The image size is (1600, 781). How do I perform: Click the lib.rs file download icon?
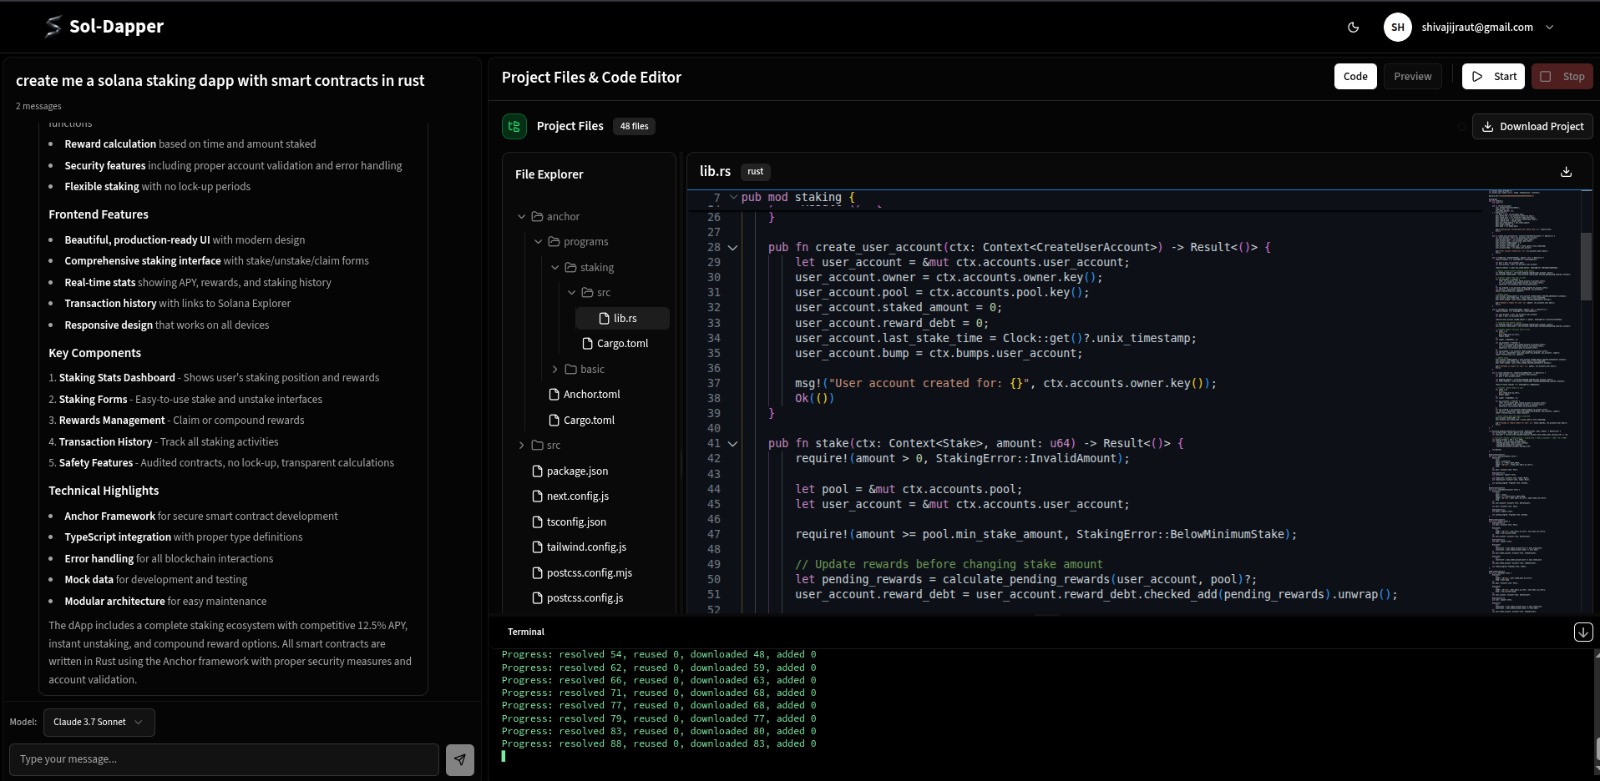click(1566, 172)
